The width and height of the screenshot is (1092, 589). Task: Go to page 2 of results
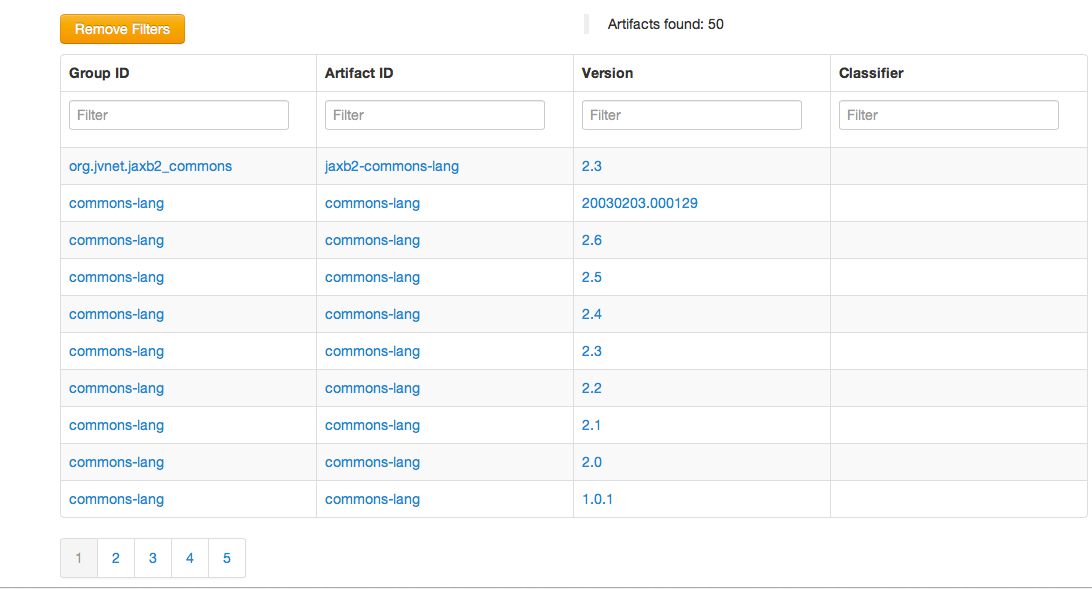pos(115,558)
